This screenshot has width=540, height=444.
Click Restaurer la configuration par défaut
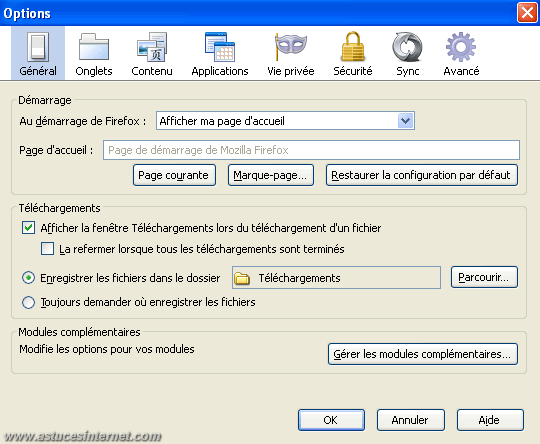[422, 175]
